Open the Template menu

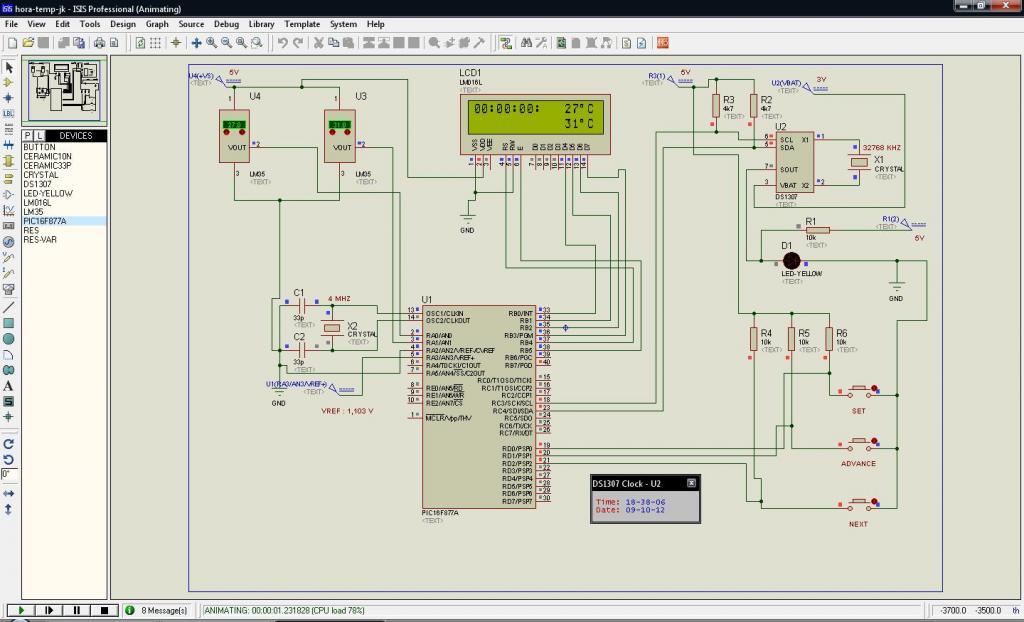pyautogui.click(x=302, y=24)
